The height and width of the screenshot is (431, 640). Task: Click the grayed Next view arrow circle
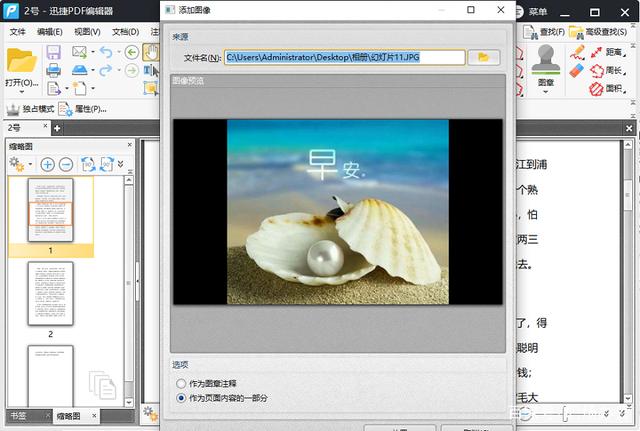pyautogui.click(x=131, y=71)
